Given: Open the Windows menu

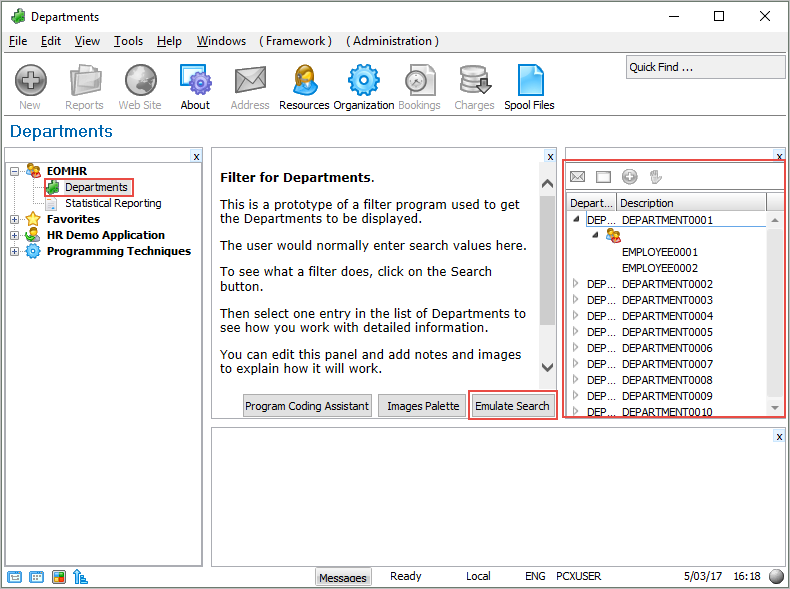Looking at the screenshot, I should [221, 41].
